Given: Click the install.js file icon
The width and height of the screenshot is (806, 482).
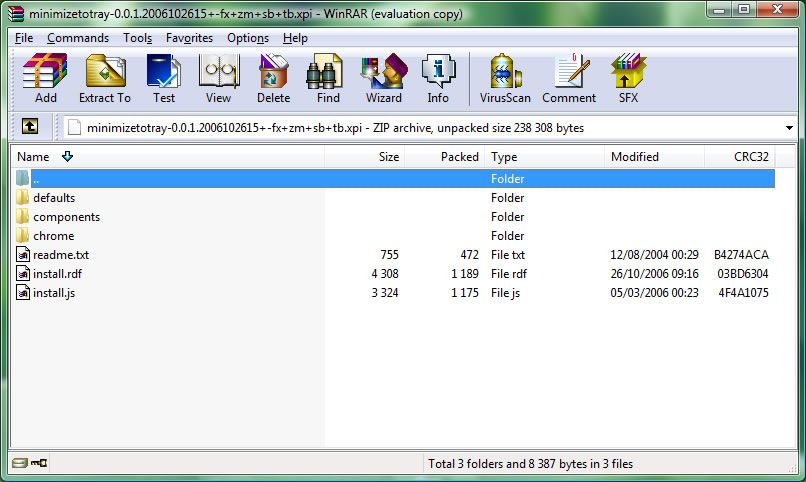Looking at the screenshot, I should point(23,292).
